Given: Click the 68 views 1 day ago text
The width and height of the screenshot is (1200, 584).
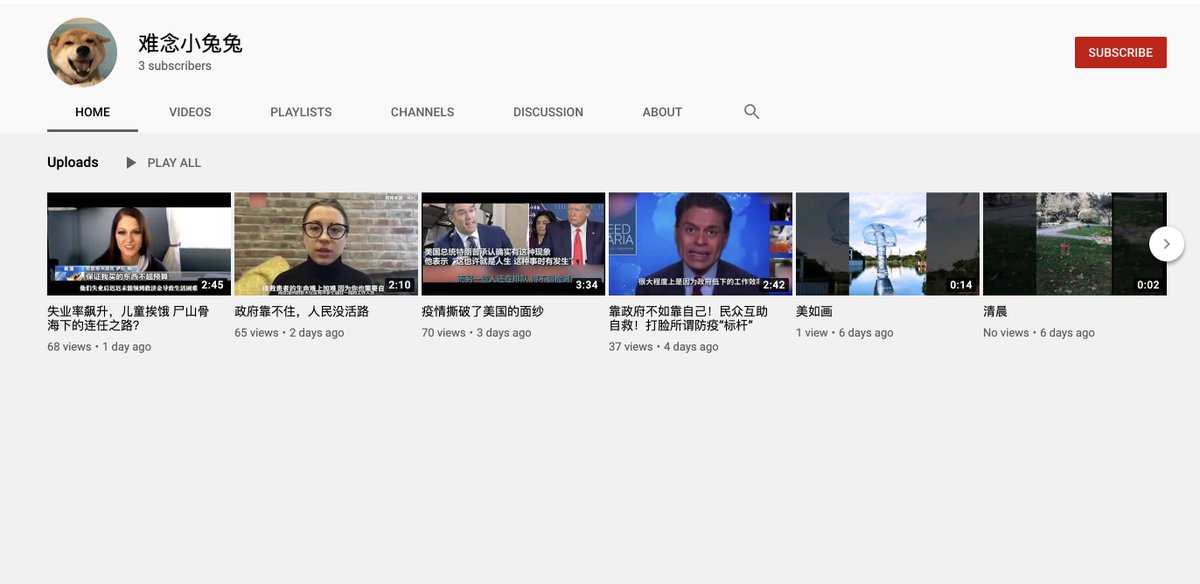Looking at the screenshot, I should pos(99,347).
